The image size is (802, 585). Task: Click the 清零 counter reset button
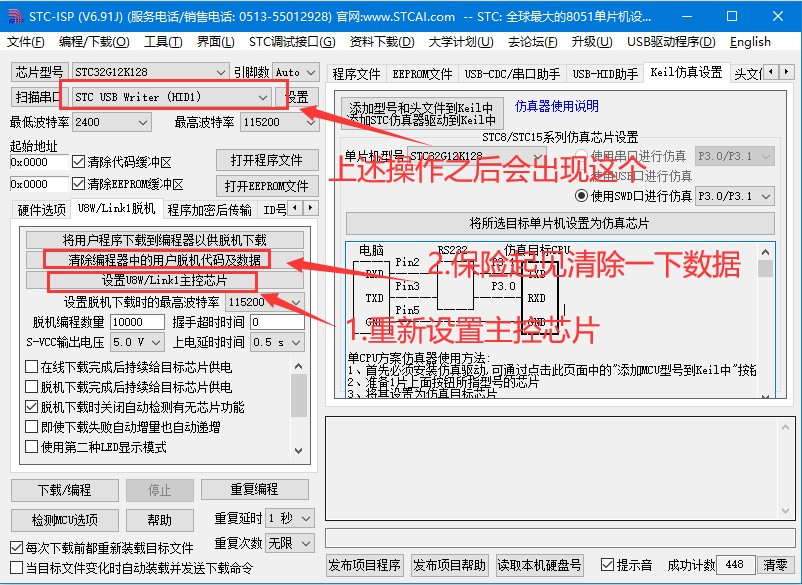pyautogui.click(x=775, y=565)
